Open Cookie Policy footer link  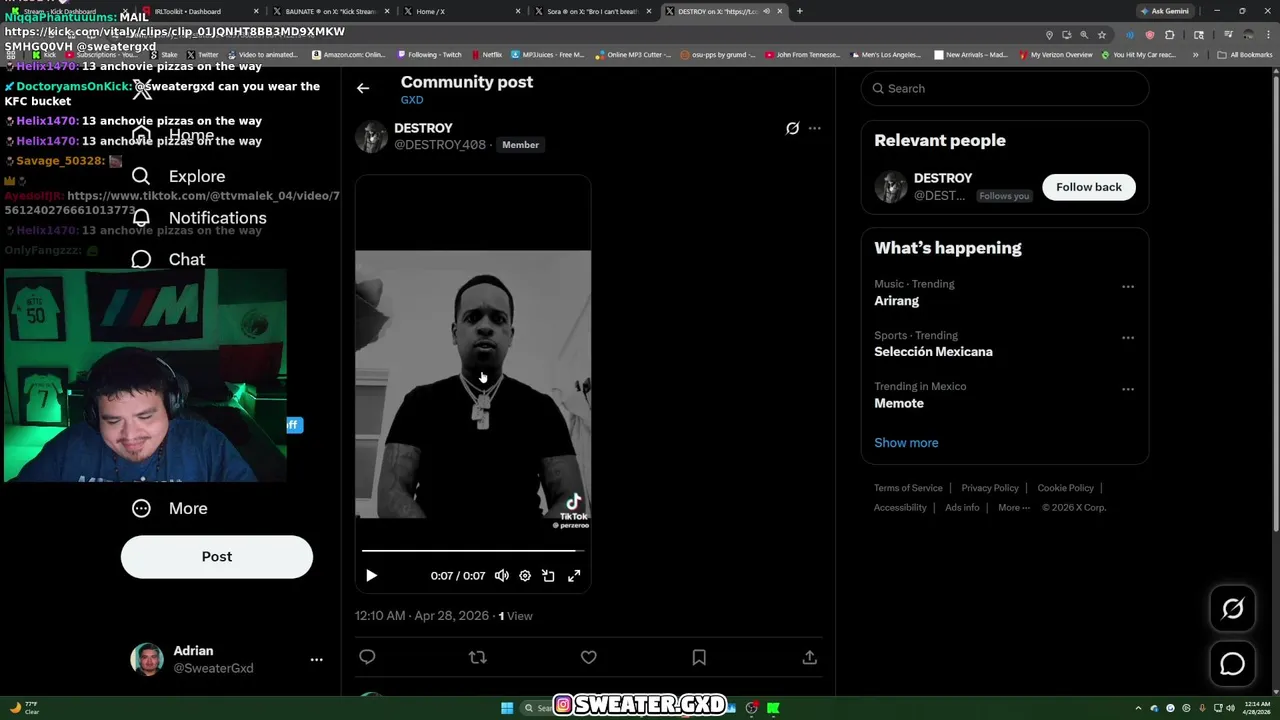(1065, 488)
